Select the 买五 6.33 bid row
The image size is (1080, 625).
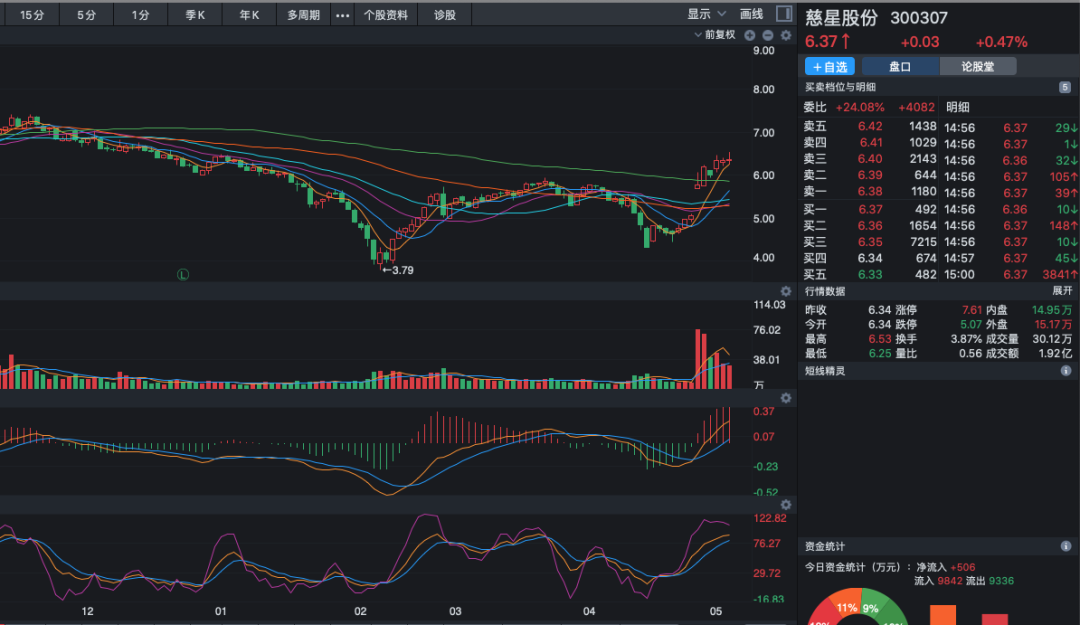point(870,274)
